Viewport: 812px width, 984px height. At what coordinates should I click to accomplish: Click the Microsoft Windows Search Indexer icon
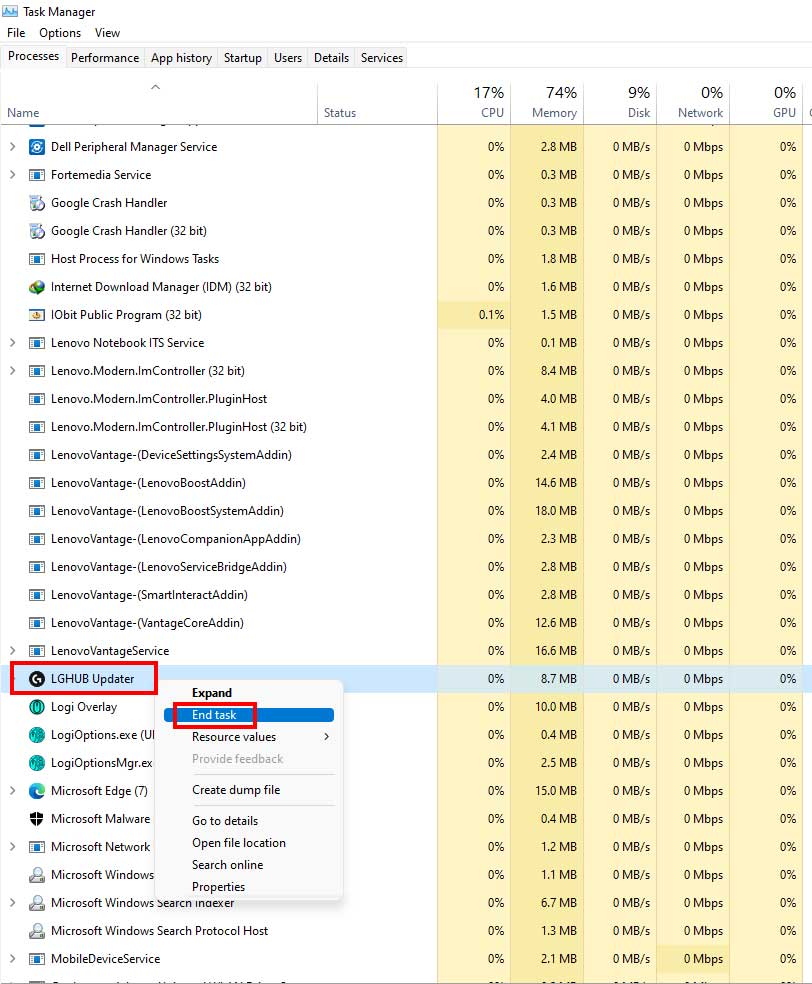click(37, 903)
